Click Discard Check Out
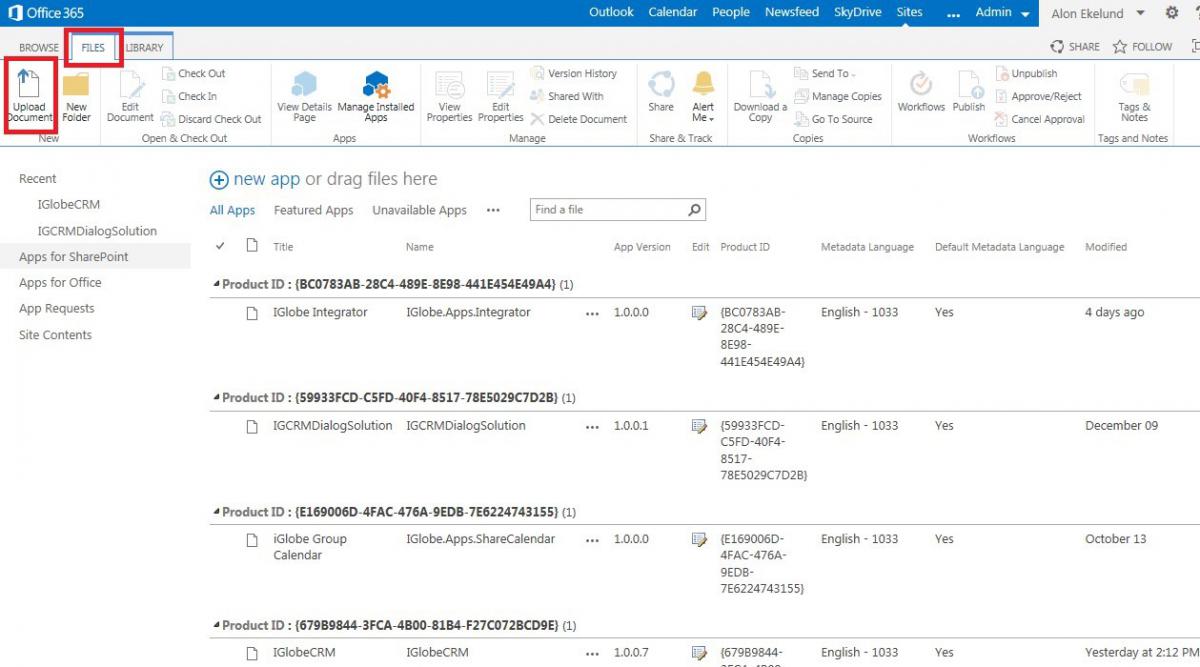This screenshot has height=667, width=1200. [212, 119]
